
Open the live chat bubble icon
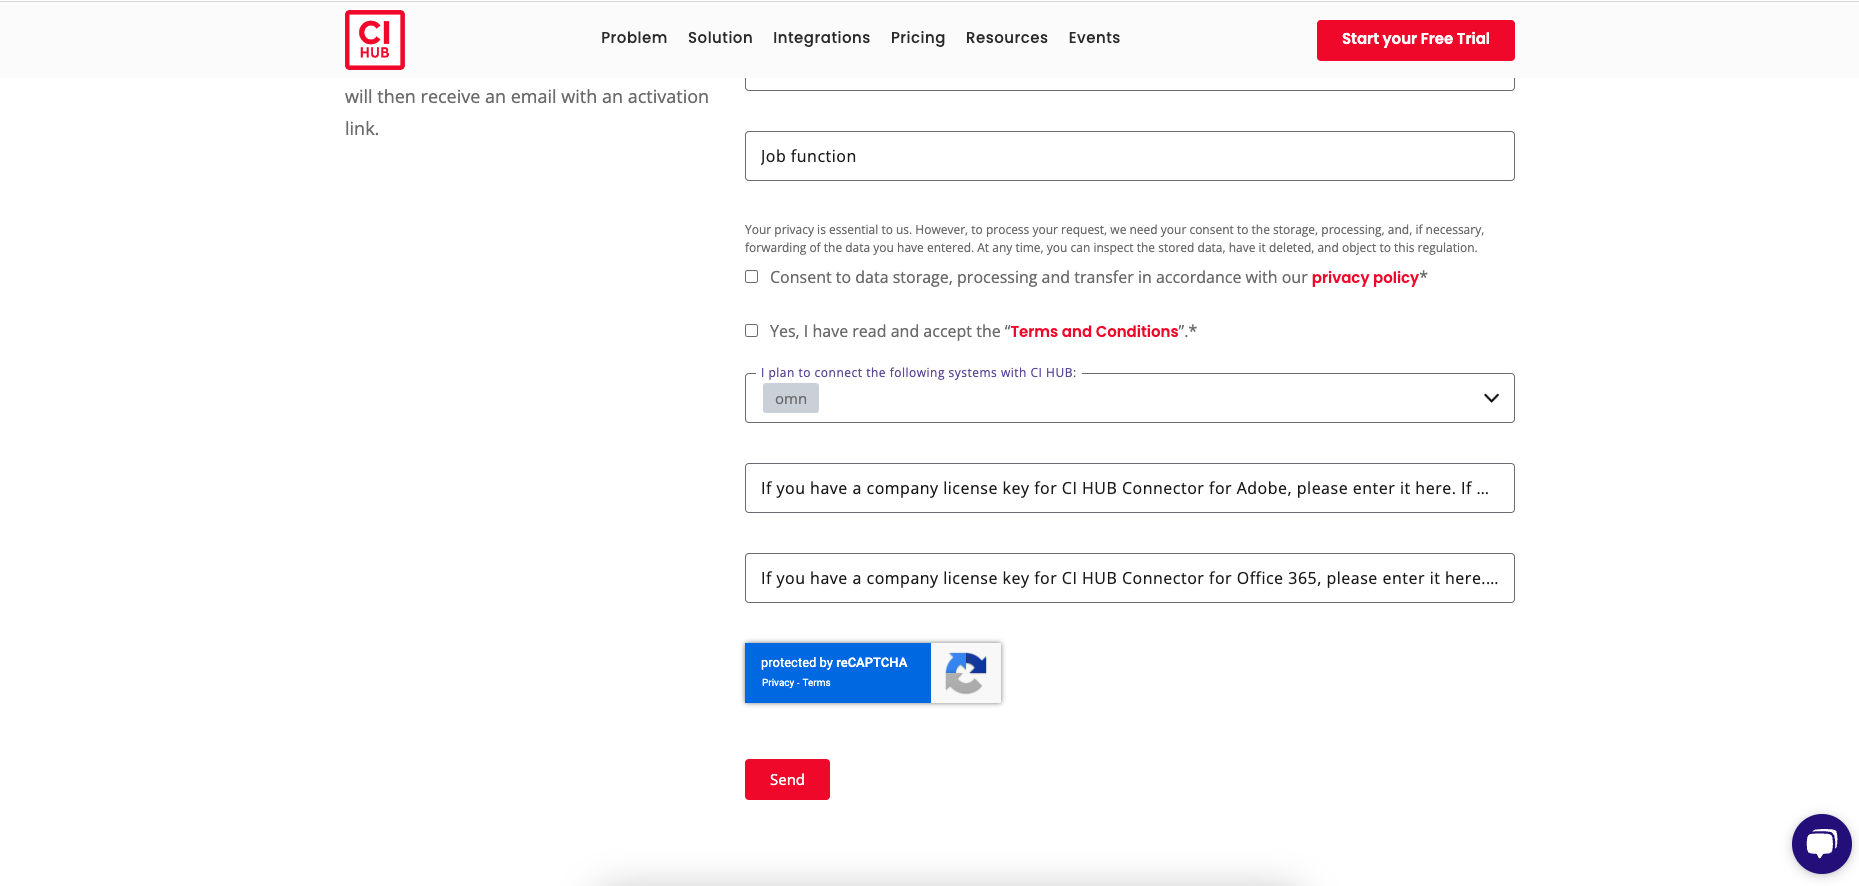(x=1821, y=844)
